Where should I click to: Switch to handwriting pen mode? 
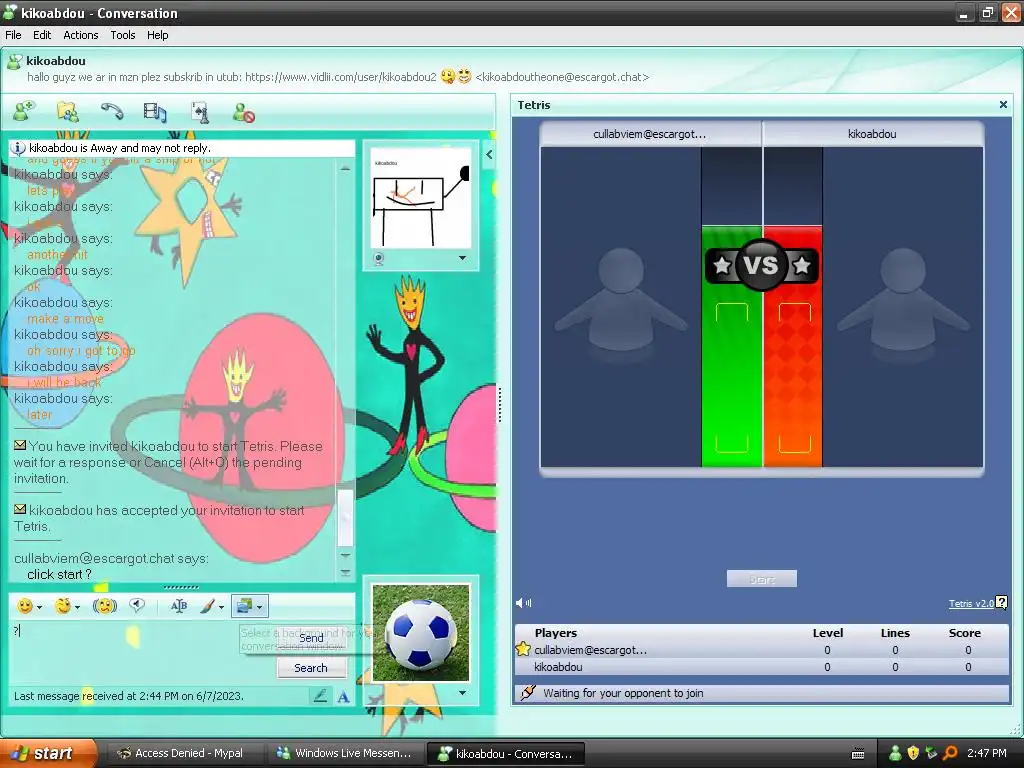pyautogui.click(x=320, y=696)
